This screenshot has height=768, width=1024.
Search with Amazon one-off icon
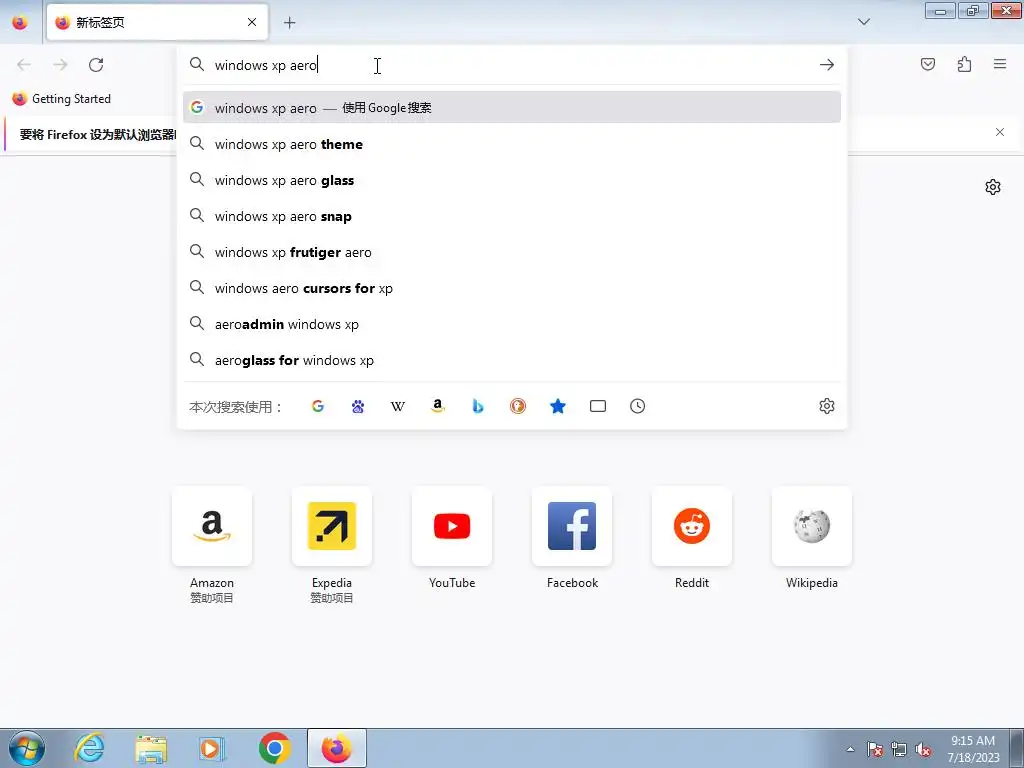[438, 406]
